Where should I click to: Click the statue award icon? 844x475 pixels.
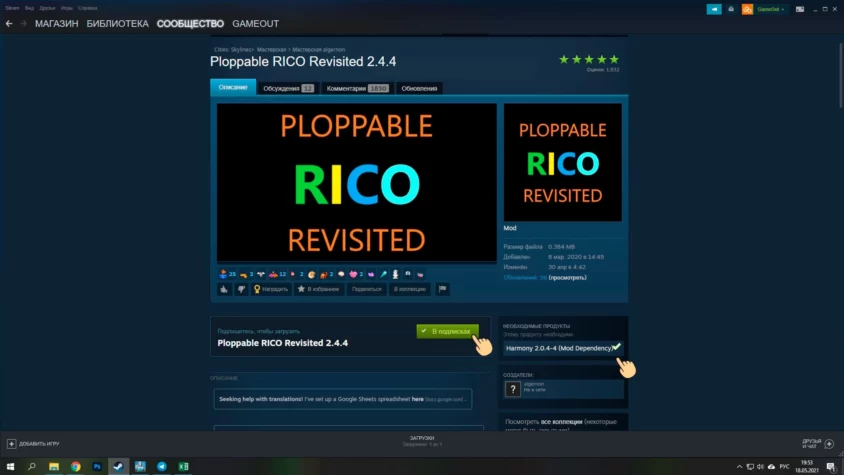pyautogui.click(x=395, y=274)
